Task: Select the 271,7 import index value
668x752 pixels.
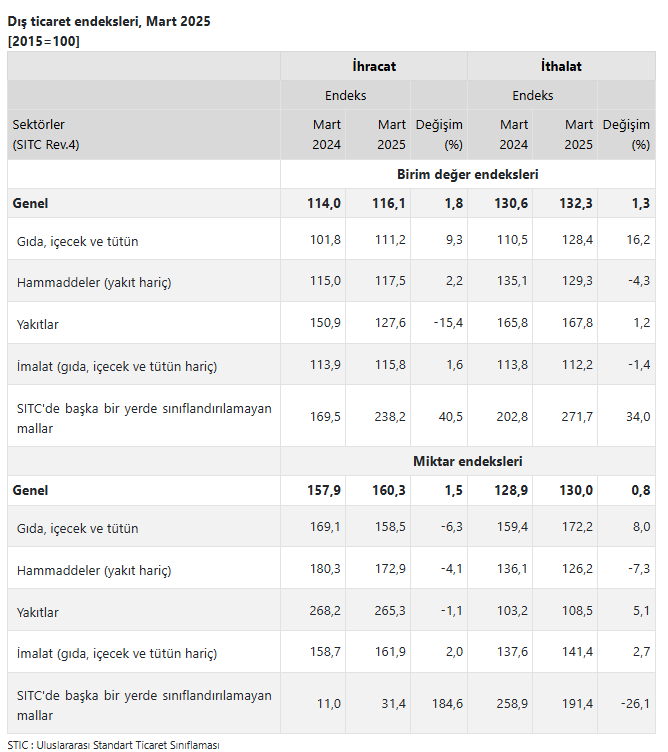Action: tap(577, 416)
